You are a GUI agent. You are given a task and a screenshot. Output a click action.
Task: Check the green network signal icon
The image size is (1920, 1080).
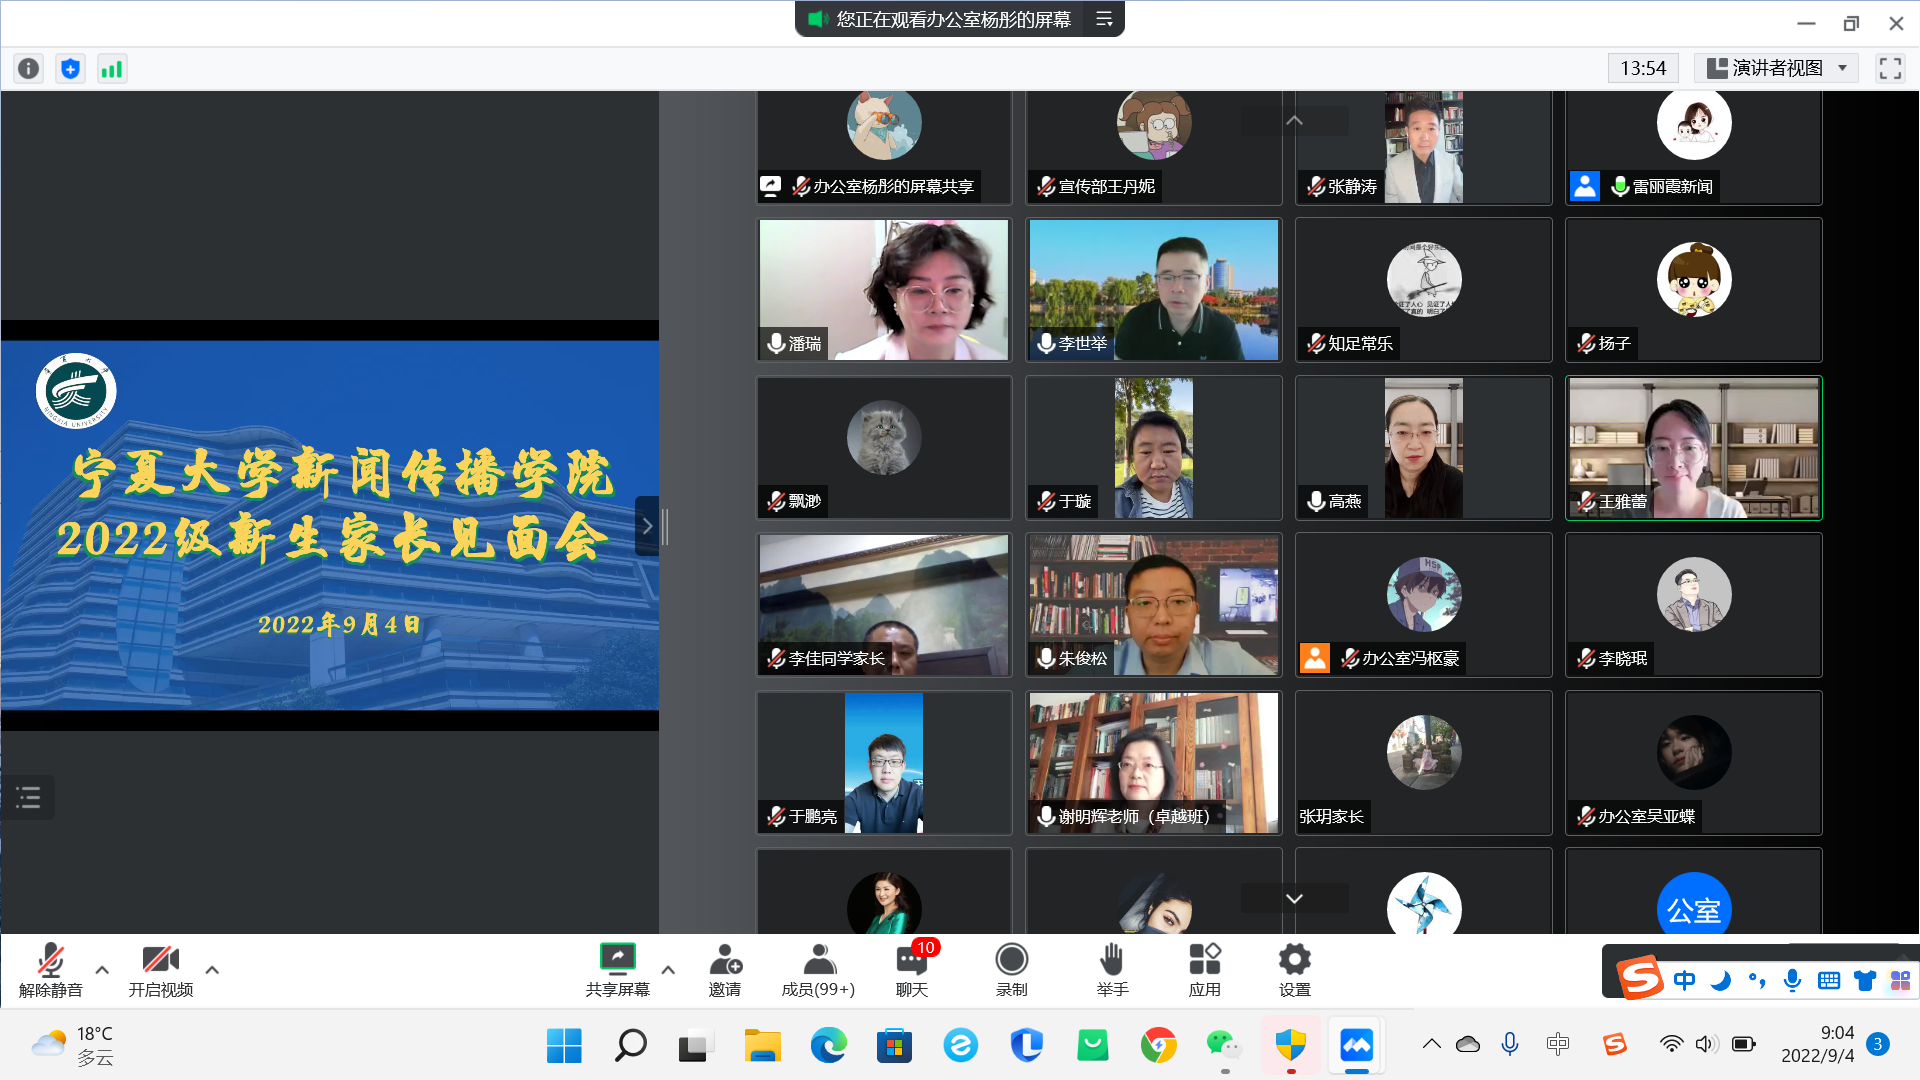[x=112, y=69]
